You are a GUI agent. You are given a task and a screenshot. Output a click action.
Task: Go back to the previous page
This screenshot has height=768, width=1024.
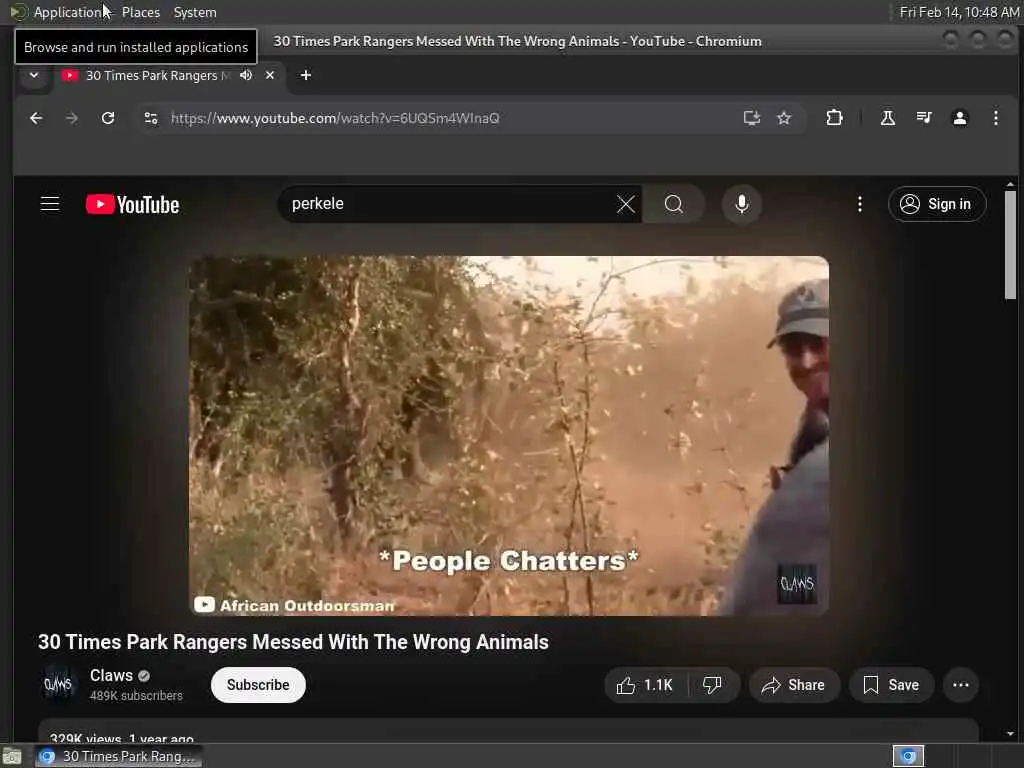(36, 118)
